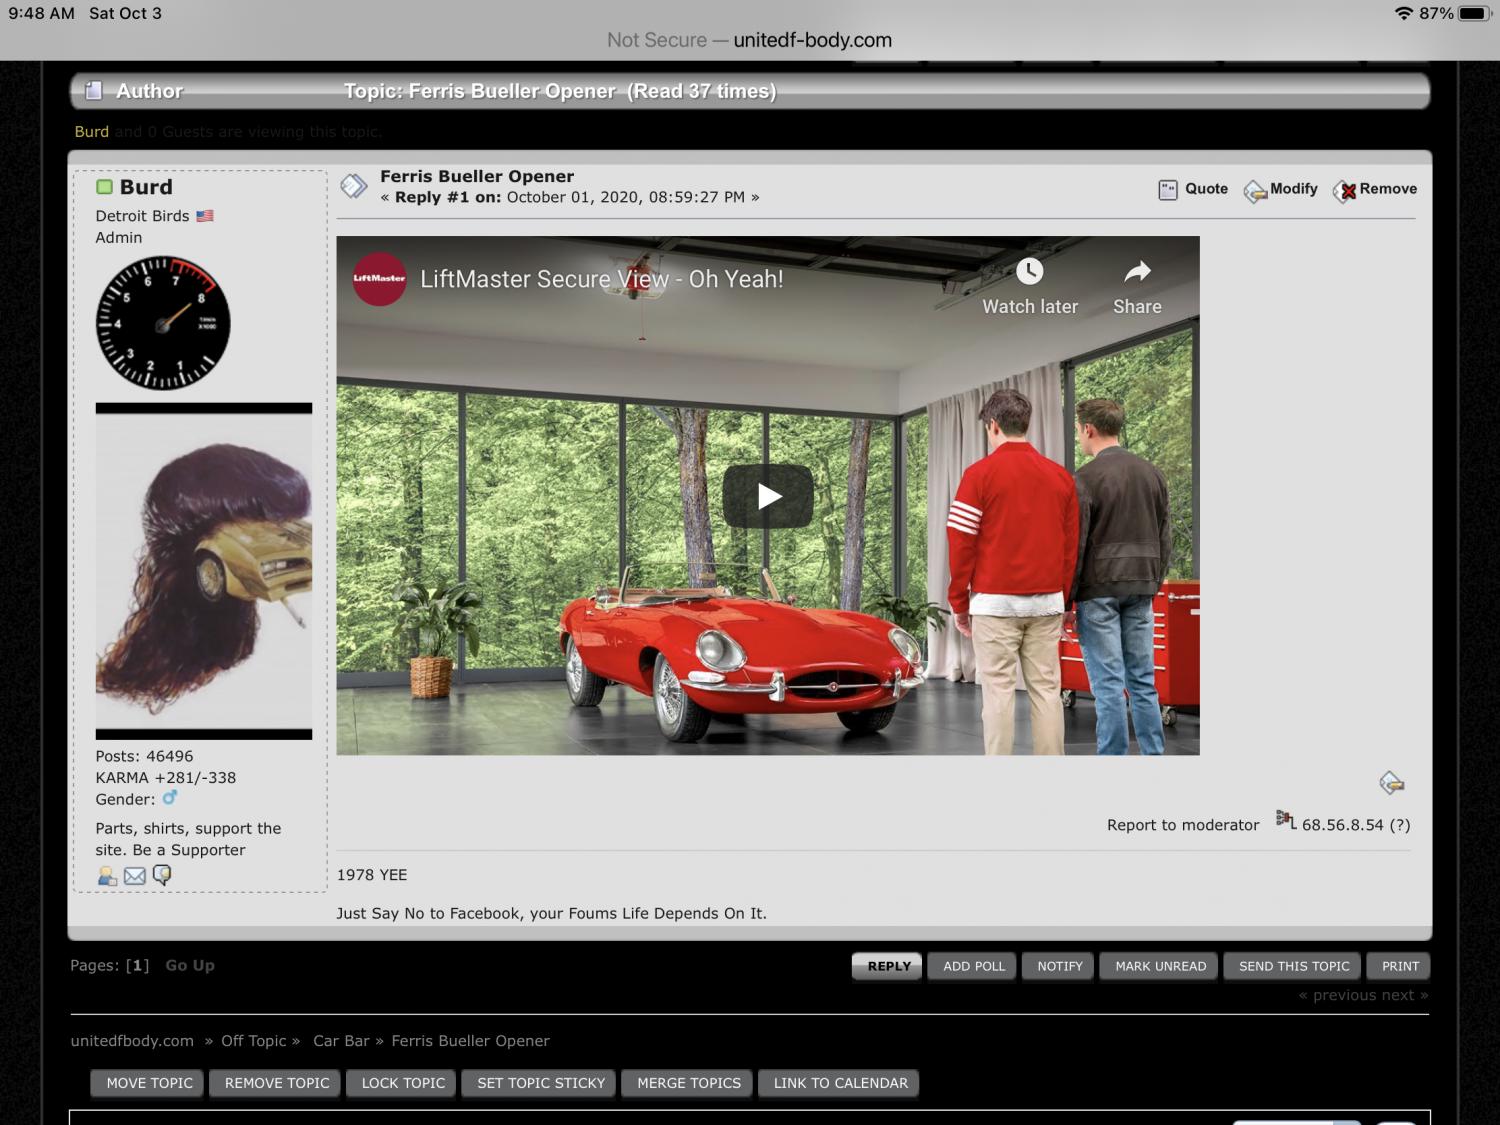The width and height of the screenshot is (1500, 1125).
Task: Click the Go Up link
Action: [190, 965]
